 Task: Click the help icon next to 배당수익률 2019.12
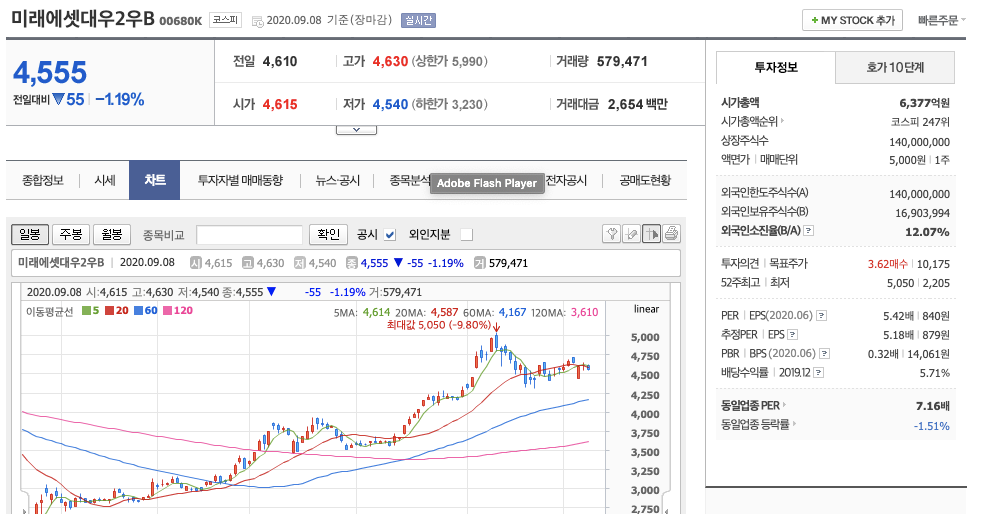coord(818,373)
